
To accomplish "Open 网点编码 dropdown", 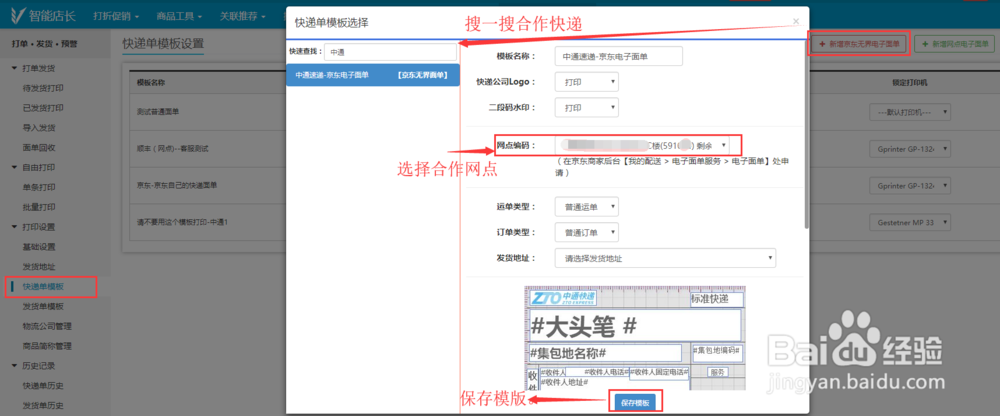I will [642, 145].
